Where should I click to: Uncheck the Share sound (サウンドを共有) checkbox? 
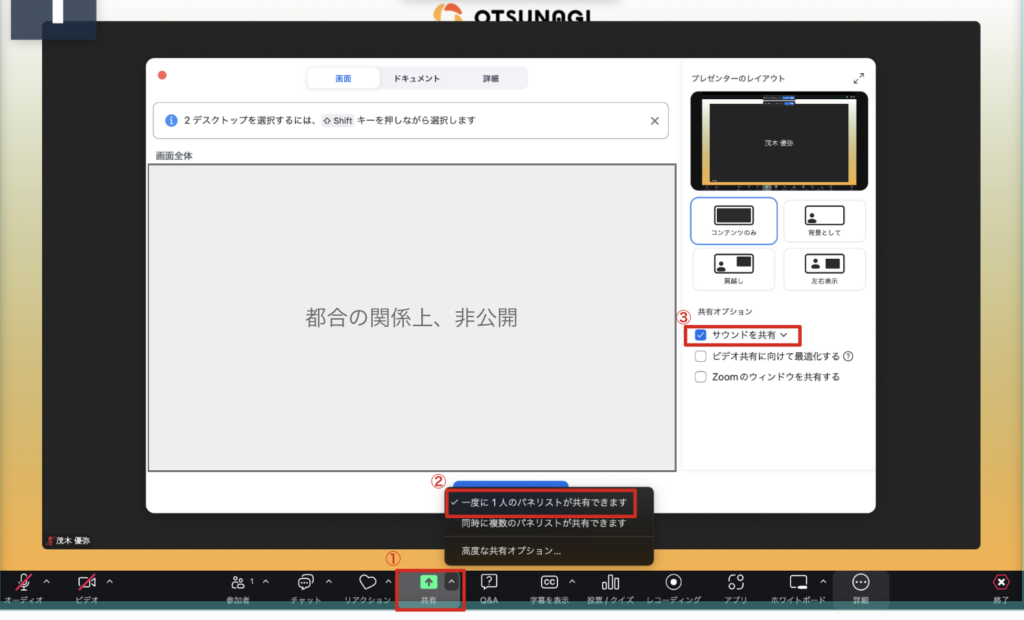[701, 335]
